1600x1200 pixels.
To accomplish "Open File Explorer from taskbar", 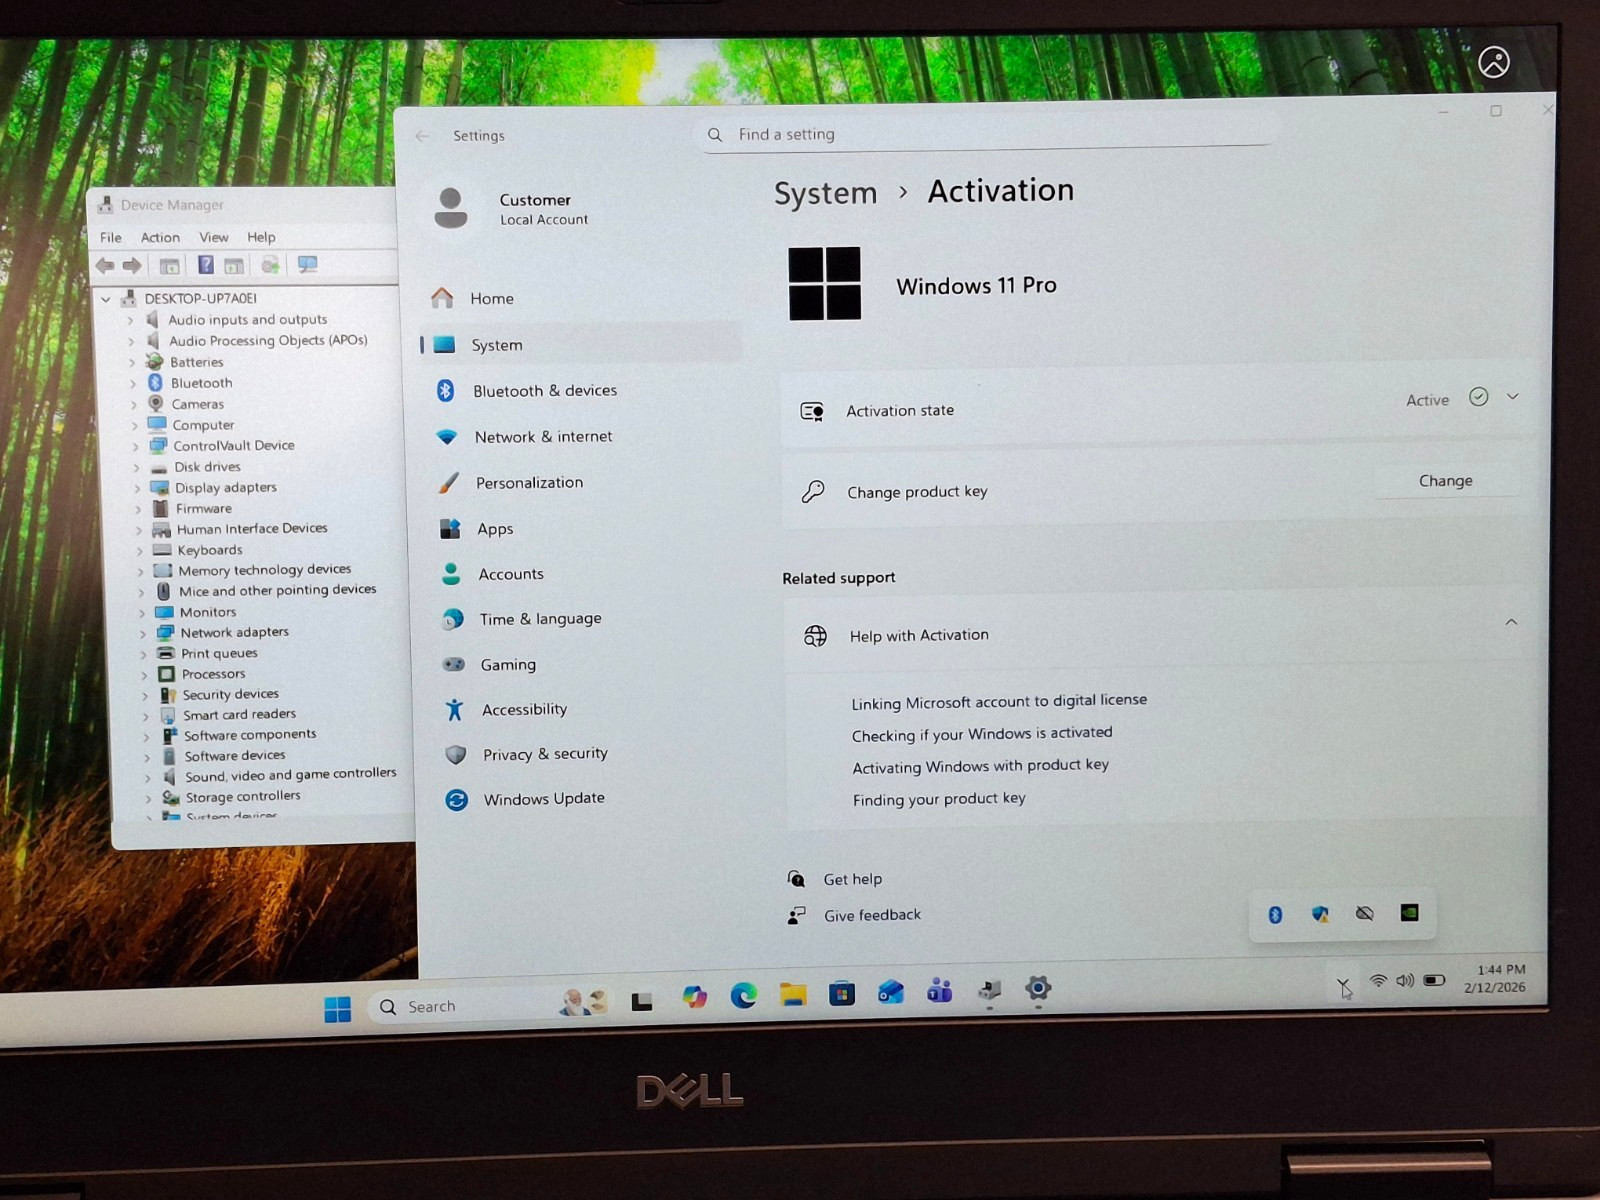I will click(x=793, y=993).
